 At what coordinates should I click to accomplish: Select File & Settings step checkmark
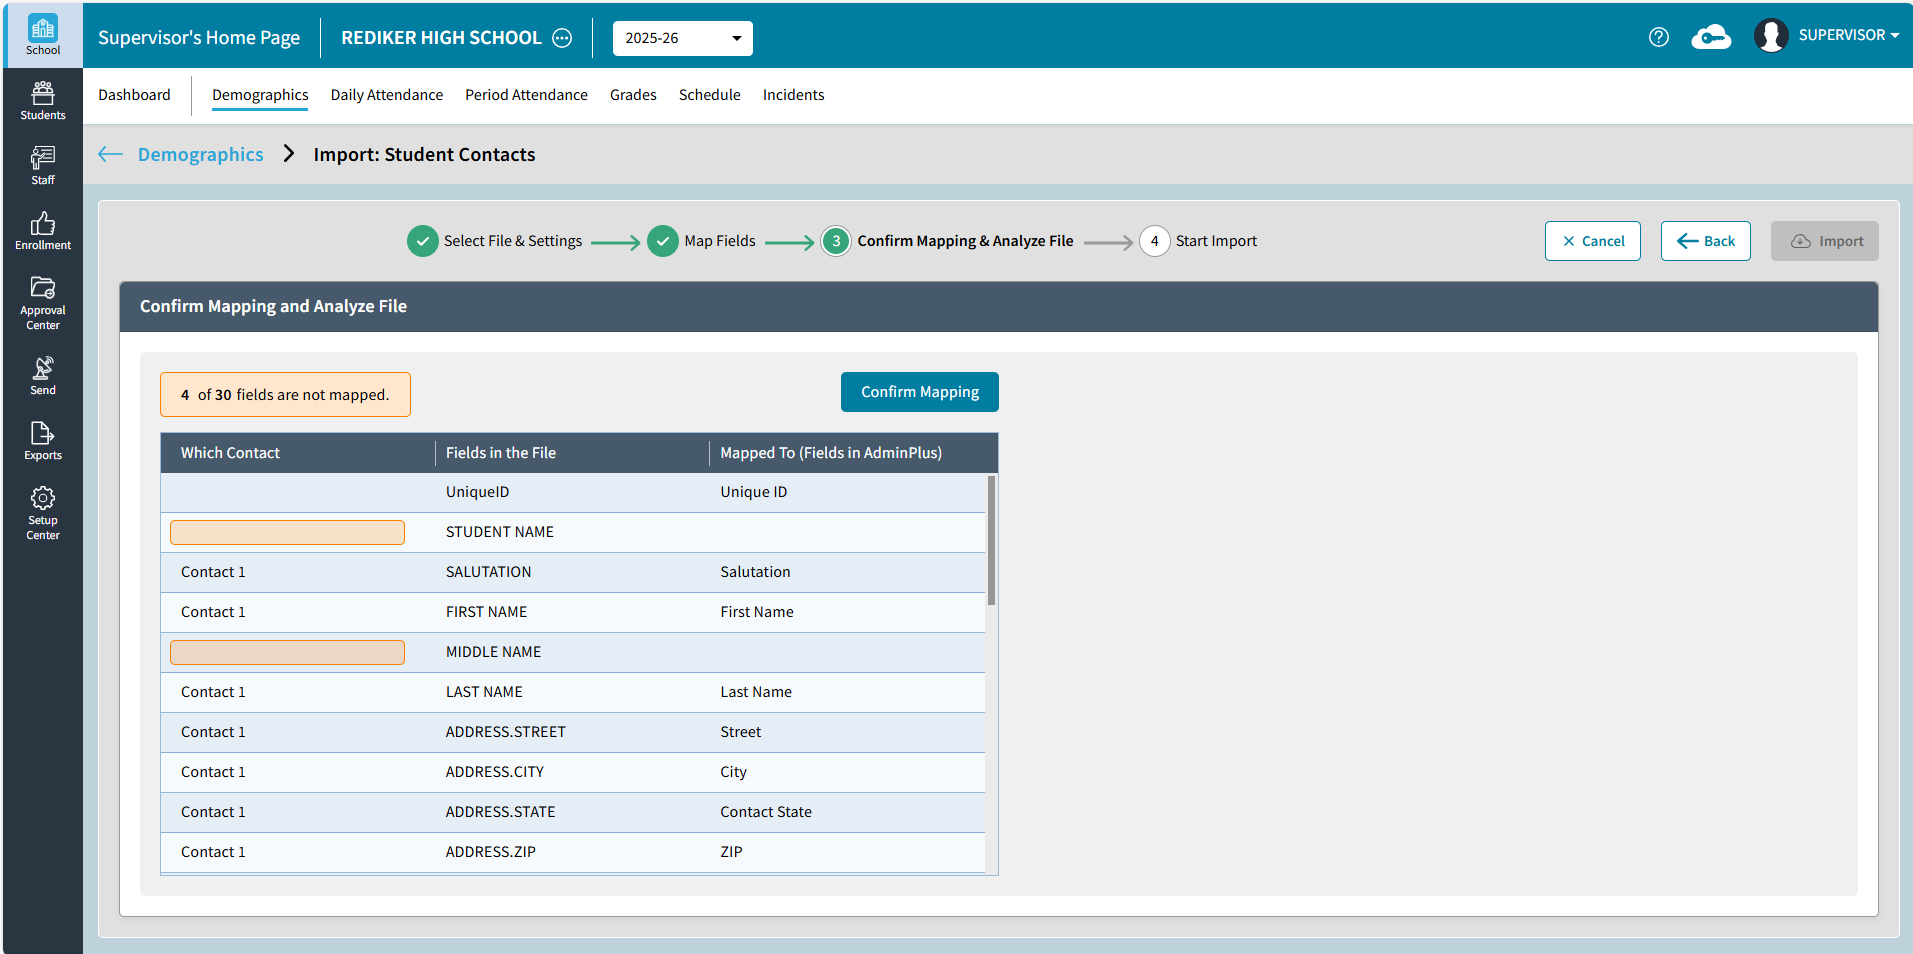point(423,241)
